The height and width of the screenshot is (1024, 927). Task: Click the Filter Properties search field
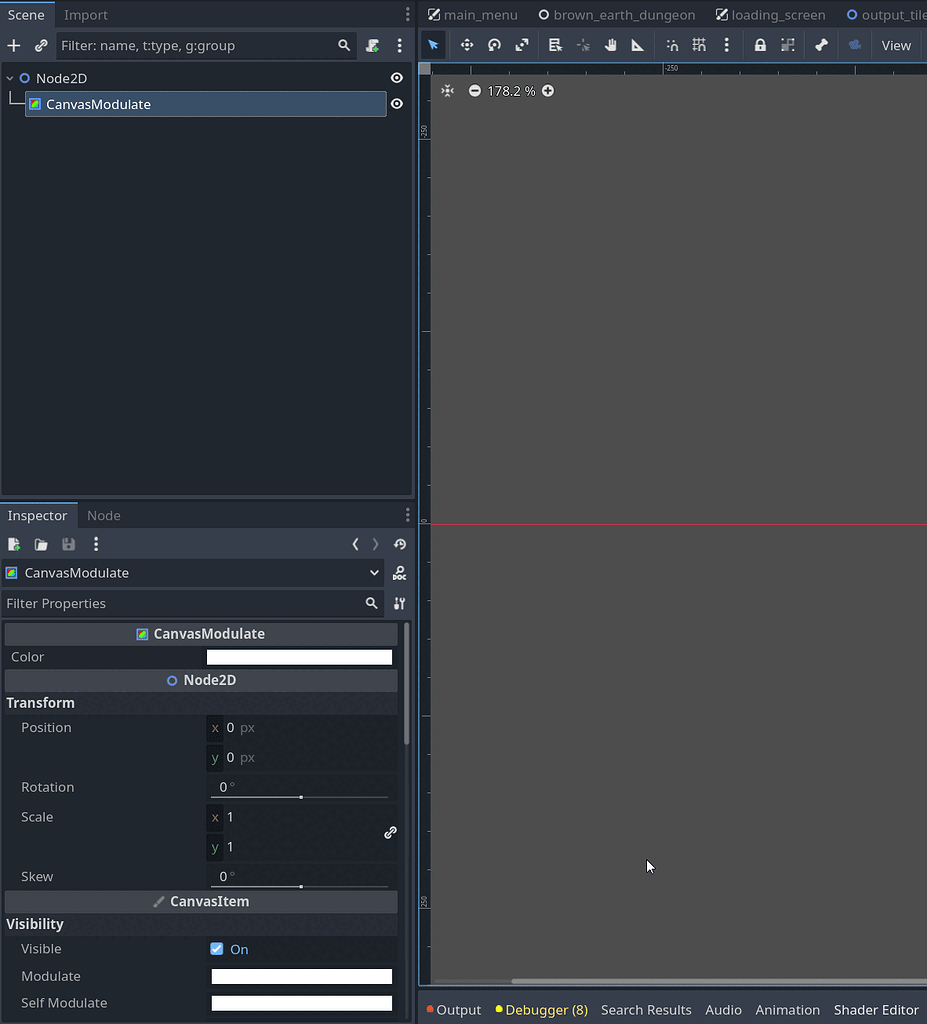[x=180, y=603]
